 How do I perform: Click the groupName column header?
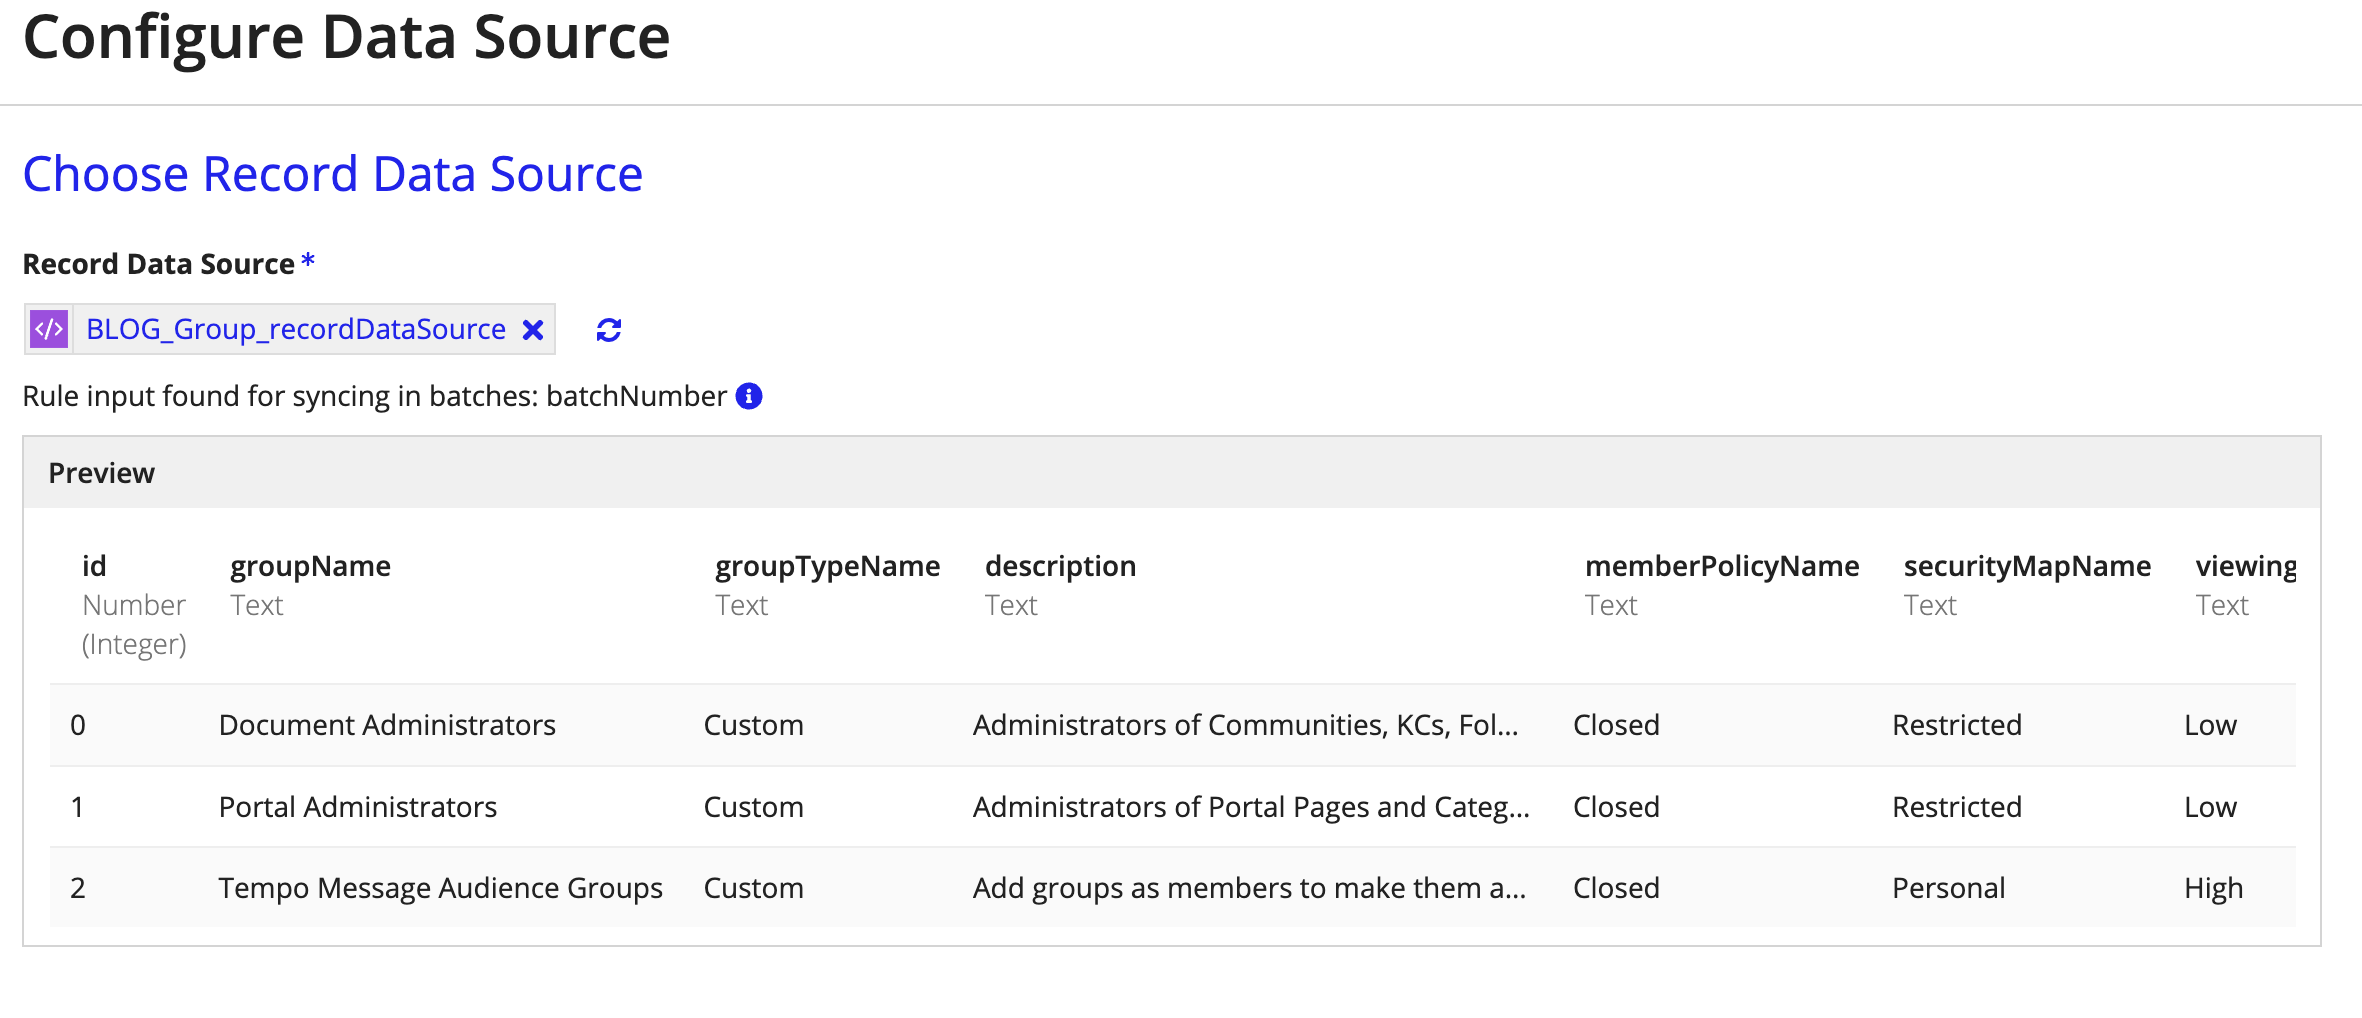coord(310,566)
